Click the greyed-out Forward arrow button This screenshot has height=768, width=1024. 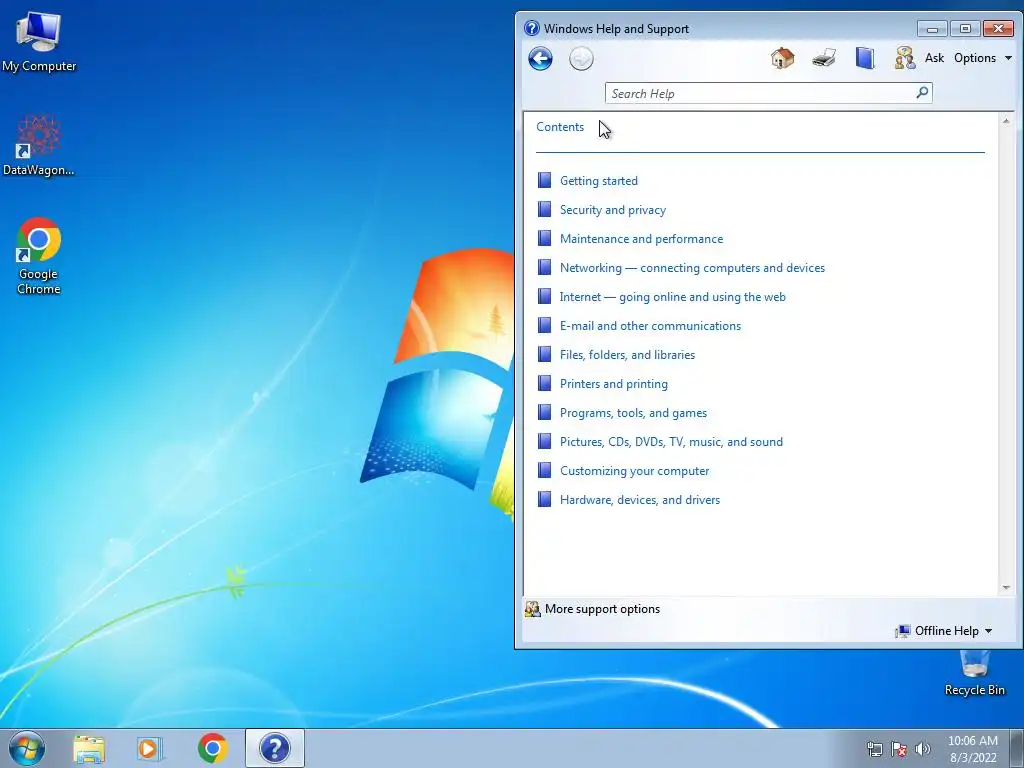pos(581,59)
